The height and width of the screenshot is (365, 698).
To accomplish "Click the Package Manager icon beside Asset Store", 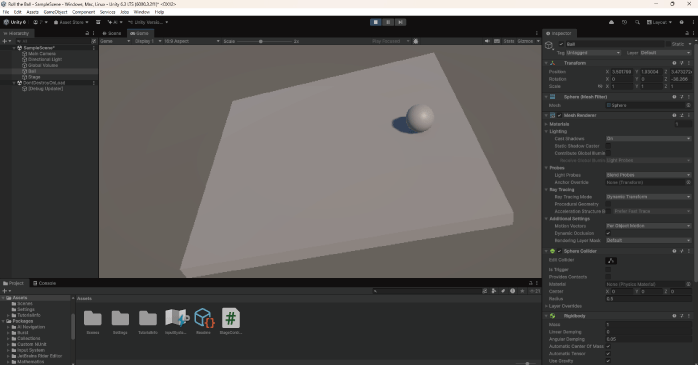I will click(x=98, y=22).
